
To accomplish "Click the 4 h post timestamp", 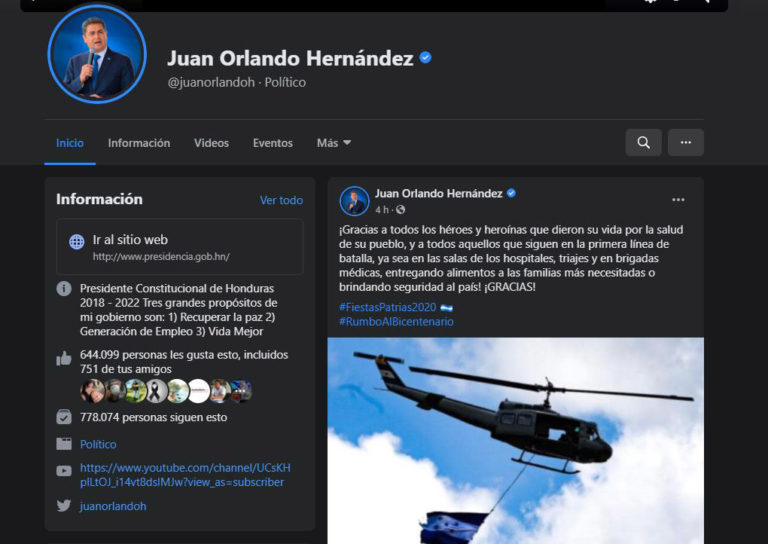I will pyautogui.click(x=382, y=210).
